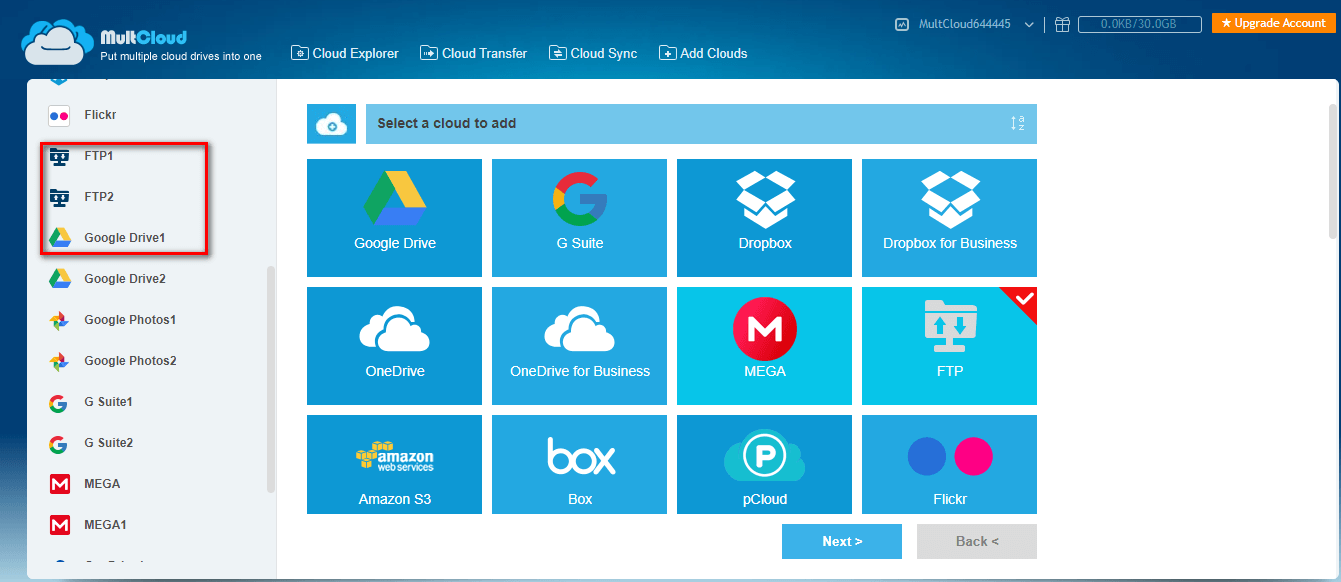Click the storage usage bar 0.0KB/30.0GB
This screenshot has width=1341, height=582.
(1139, 24)
